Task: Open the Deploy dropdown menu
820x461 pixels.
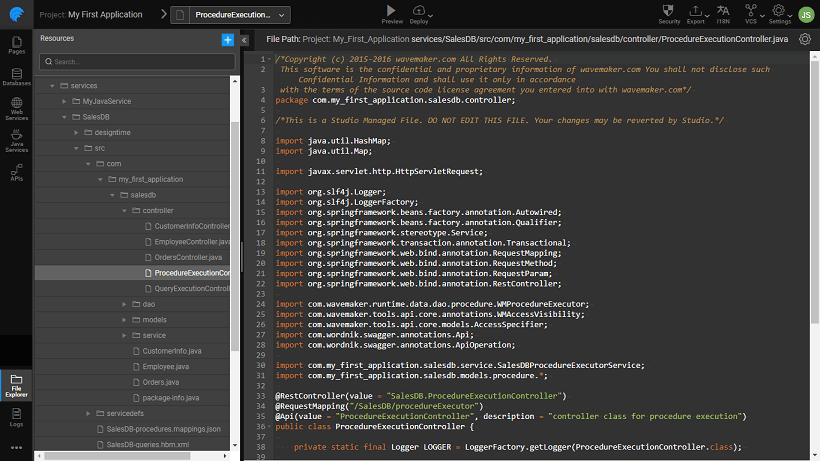Action: 420,14
